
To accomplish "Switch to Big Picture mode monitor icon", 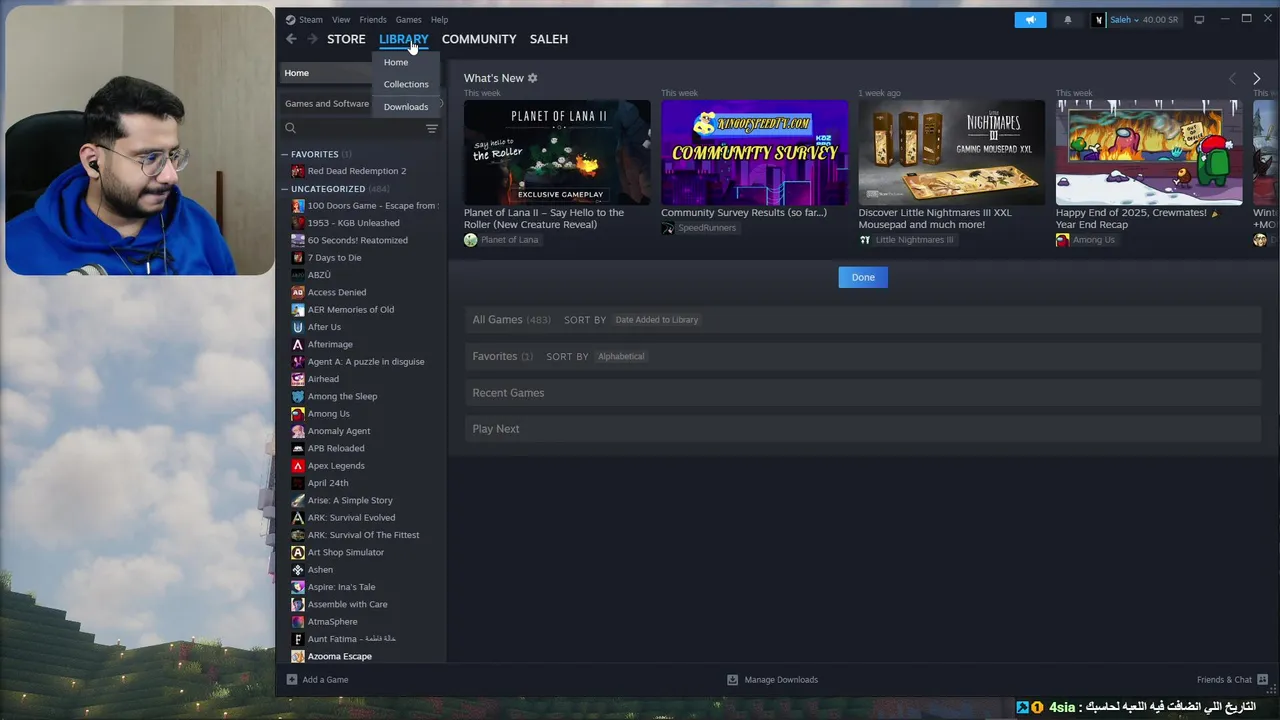I will click(x=1199, y=20).
